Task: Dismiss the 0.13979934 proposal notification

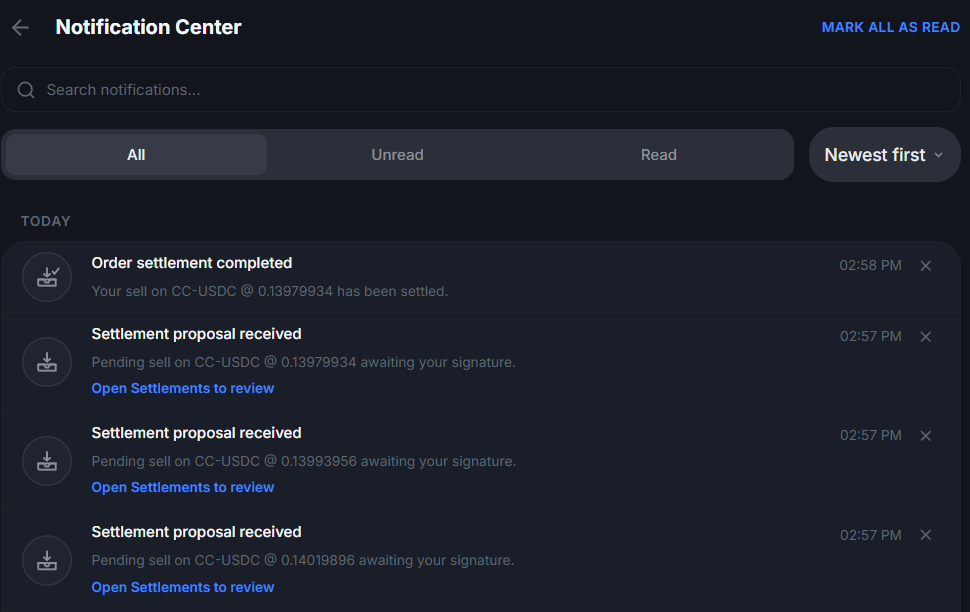Action: (925, 337)
